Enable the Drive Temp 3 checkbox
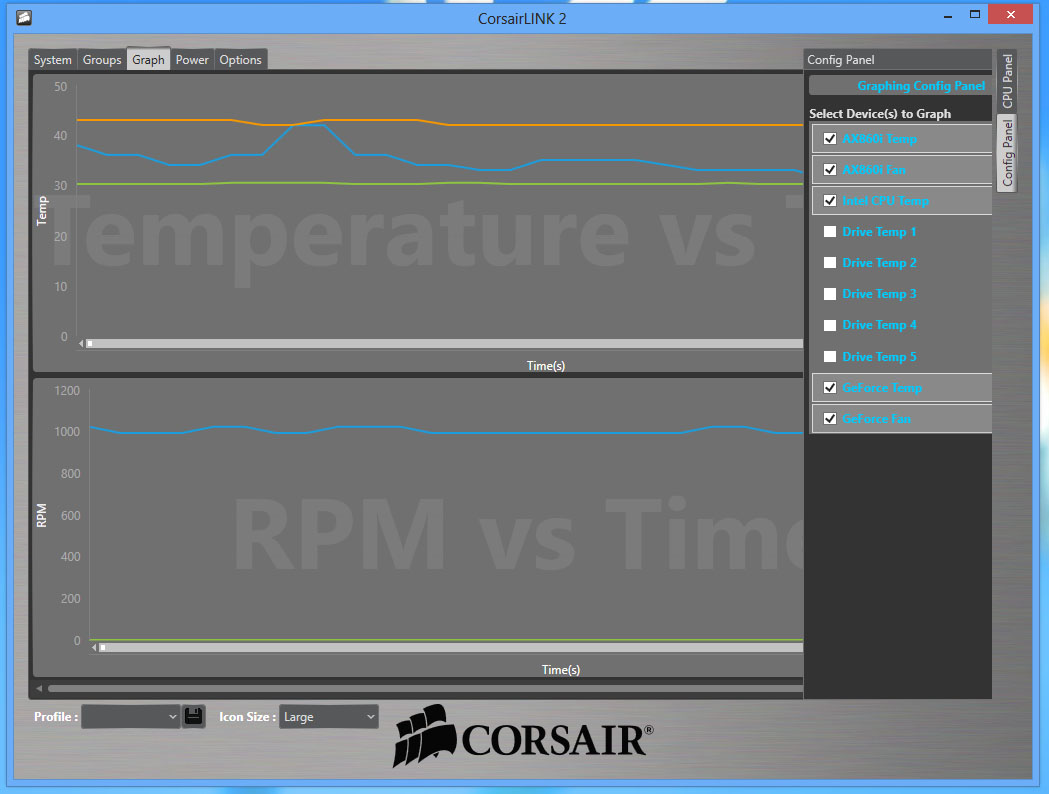This screenshot has height=794, width=1049. coord(830,294)
